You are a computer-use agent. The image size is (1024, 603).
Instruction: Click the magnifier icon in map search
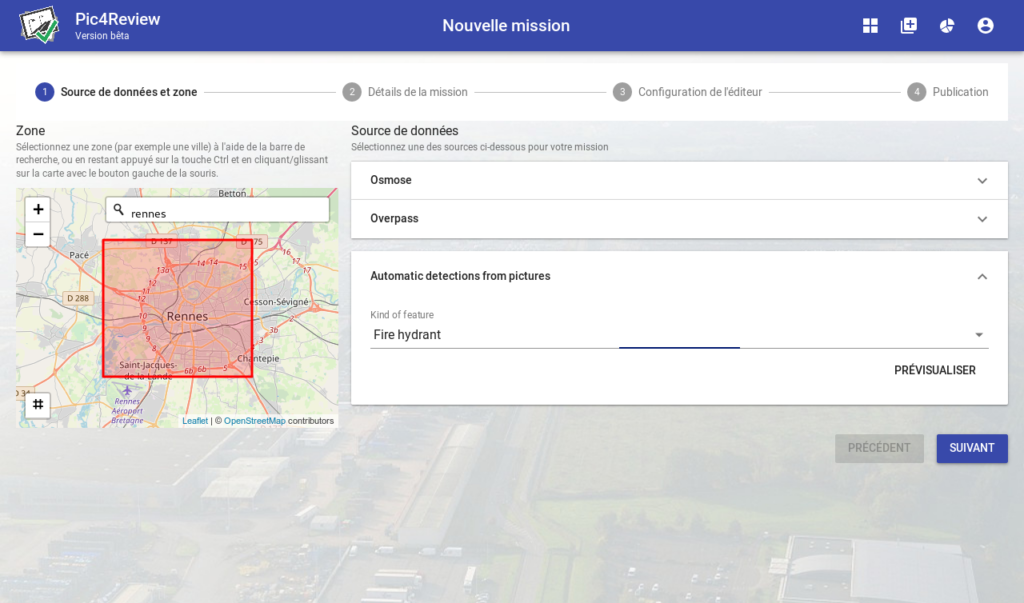pyautogui.click(x=119, y=210)
